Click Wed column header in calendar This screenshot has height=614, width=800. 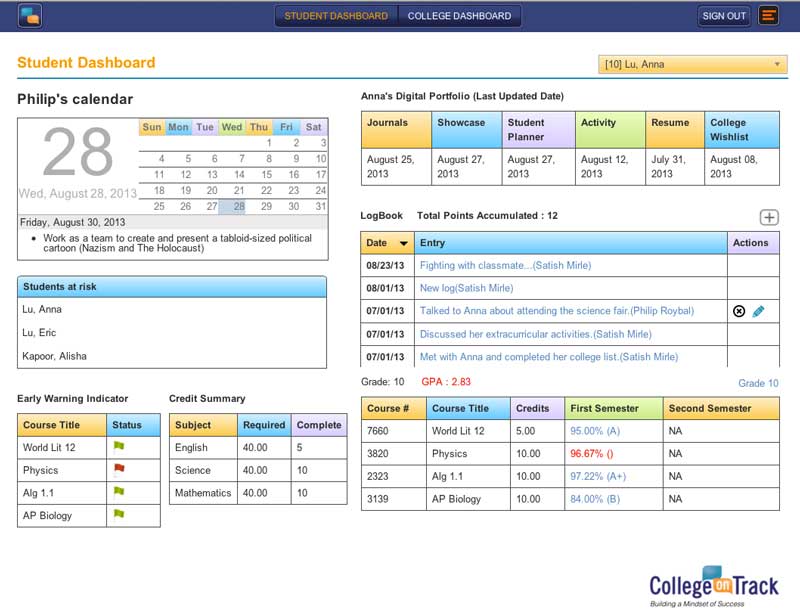[x=232, y=127]
